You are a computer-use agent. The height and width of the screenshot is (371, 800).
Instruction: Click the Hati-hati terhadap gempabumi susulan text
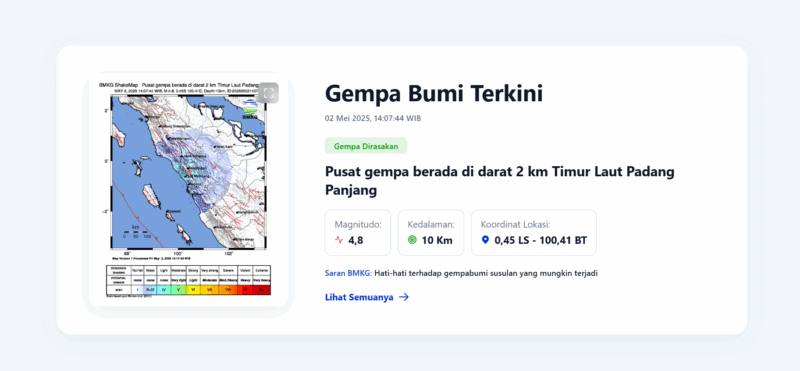(x=486, y=273)
